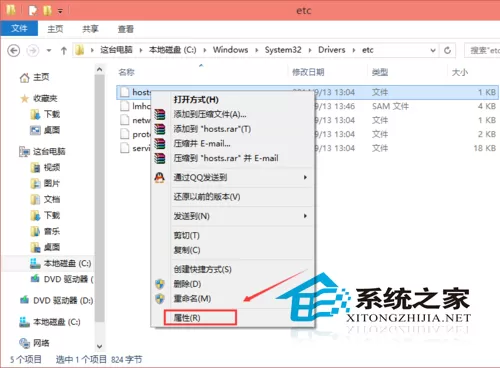
Task: Open the recent locations dropdown arrow
Action: pos(49,51)
